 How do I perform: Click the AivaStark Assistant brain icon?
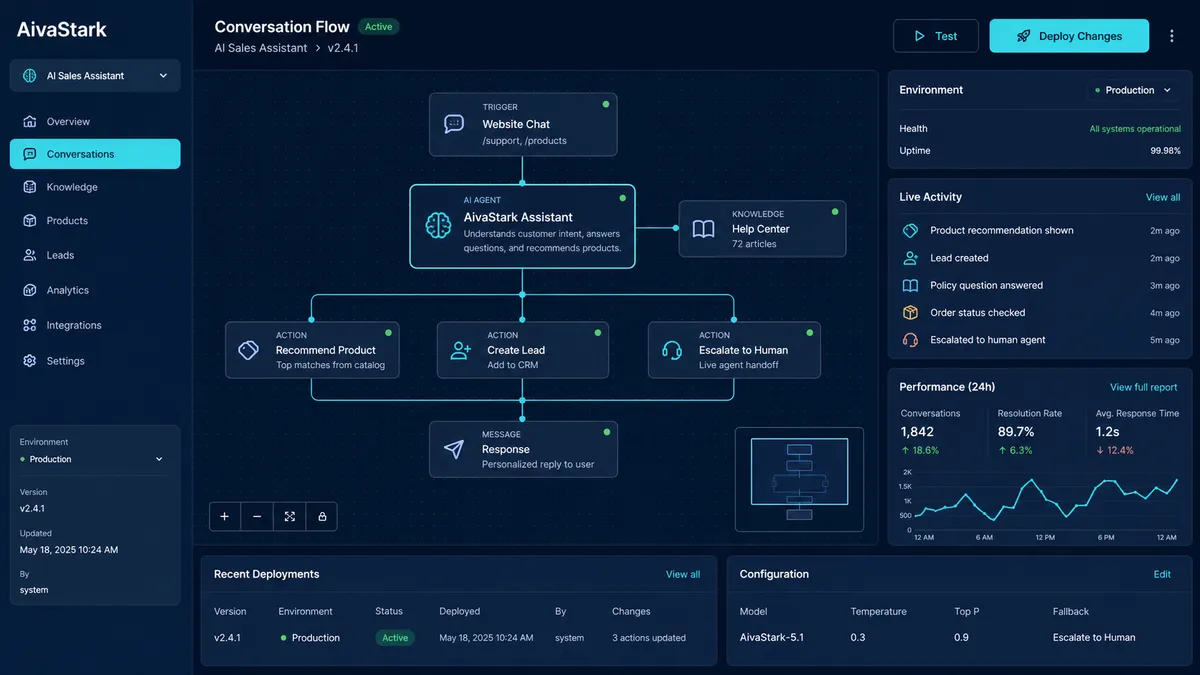coord(438,226)
